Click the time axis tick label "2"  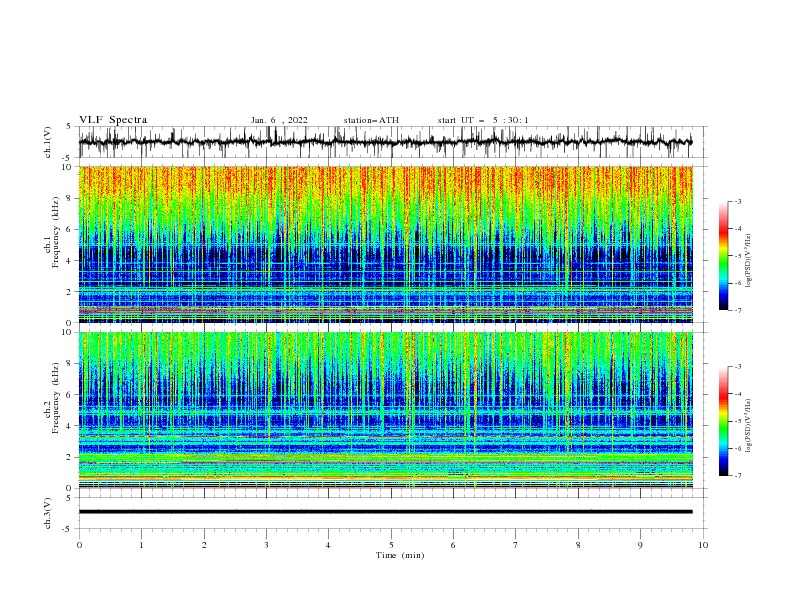click(204, 545)
